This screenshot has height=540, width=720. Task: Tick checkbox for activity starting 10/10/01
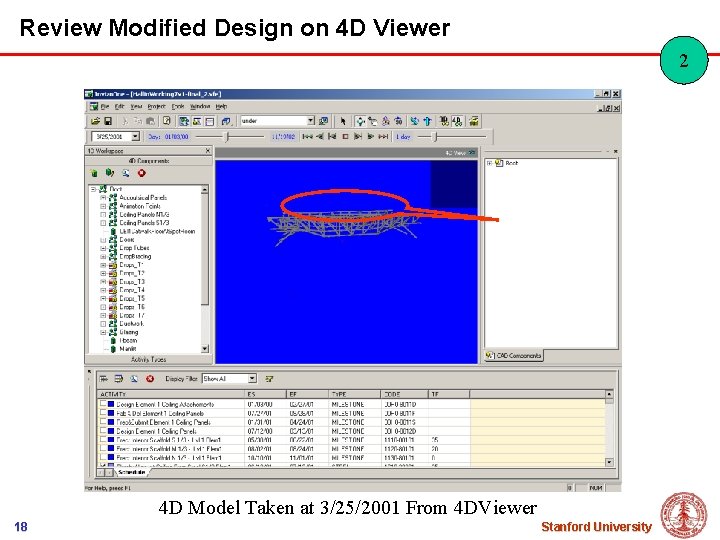coord(103,457)
